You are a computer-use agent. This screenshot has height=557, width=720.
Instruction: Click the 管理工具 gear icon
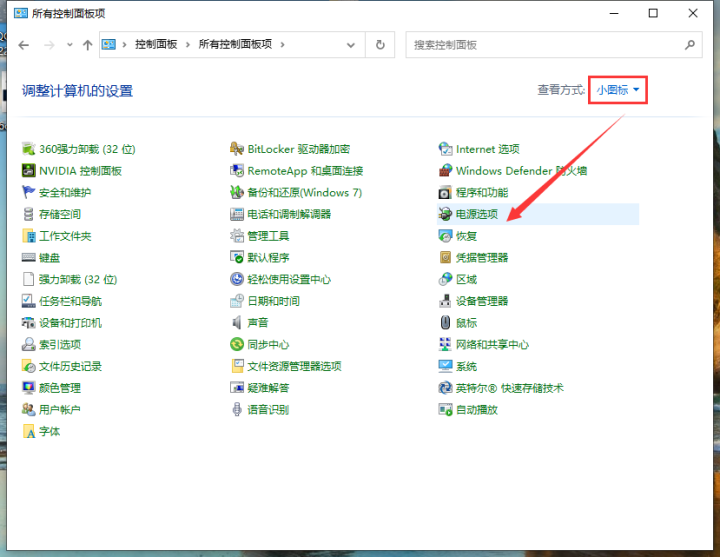tap(236, 236)
